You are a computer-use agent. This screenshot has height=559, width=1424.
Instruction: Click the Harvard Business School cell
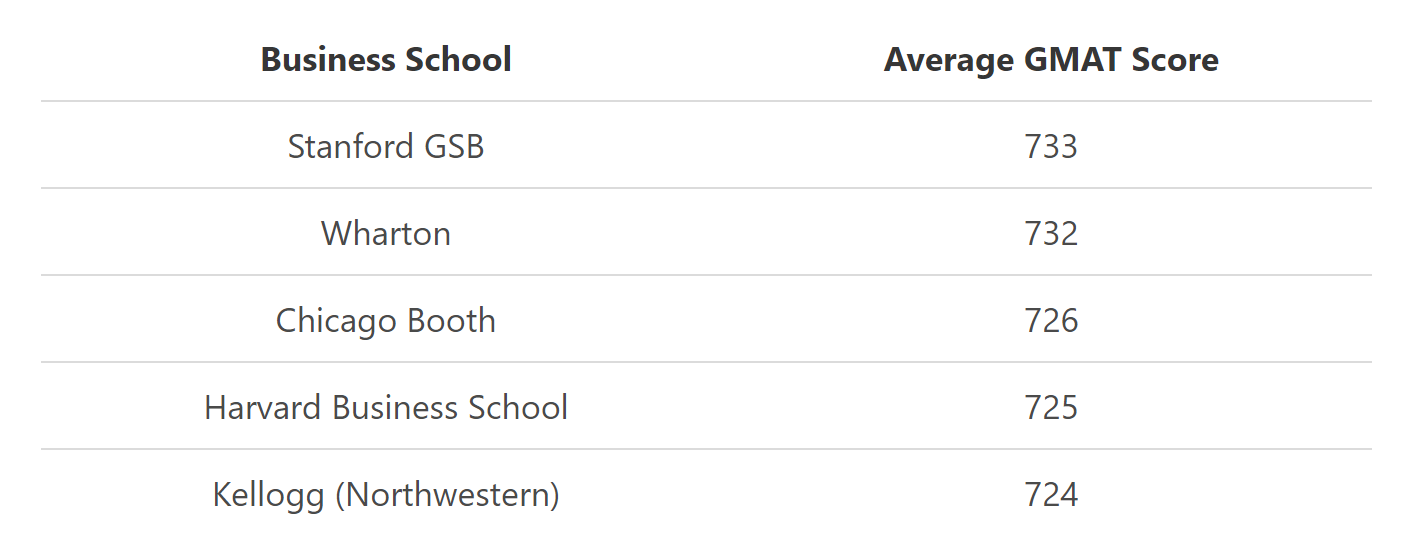386,408
